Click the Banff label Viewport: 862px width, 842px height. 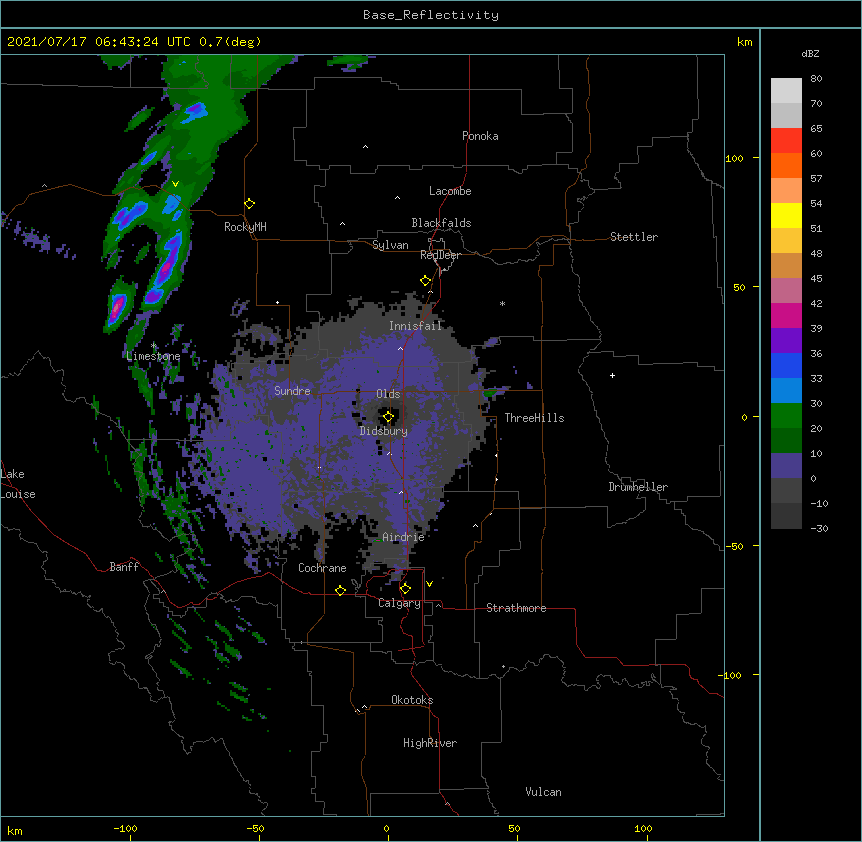[x=124, y=567]
